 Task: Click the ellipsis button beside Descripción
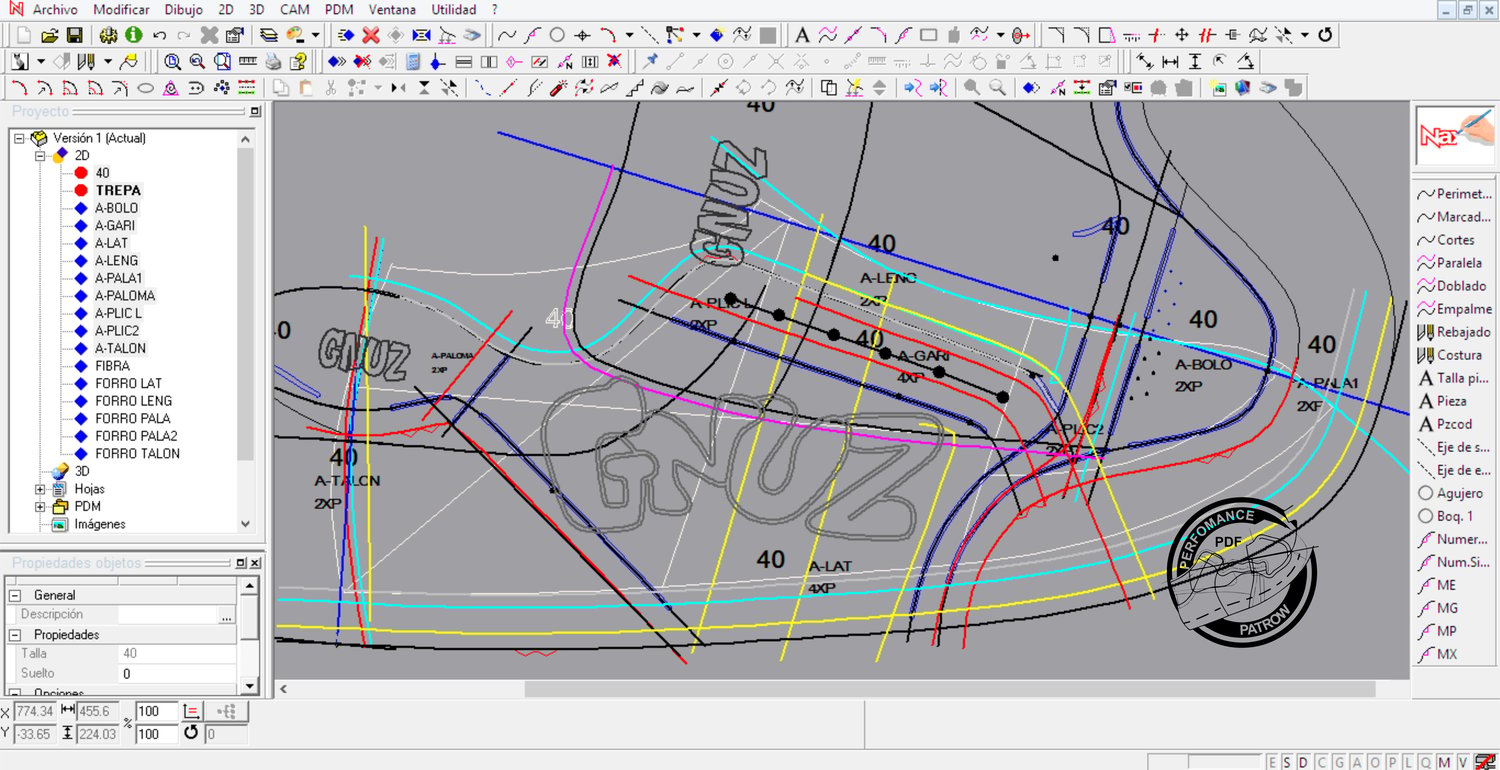tap(227, 615)
